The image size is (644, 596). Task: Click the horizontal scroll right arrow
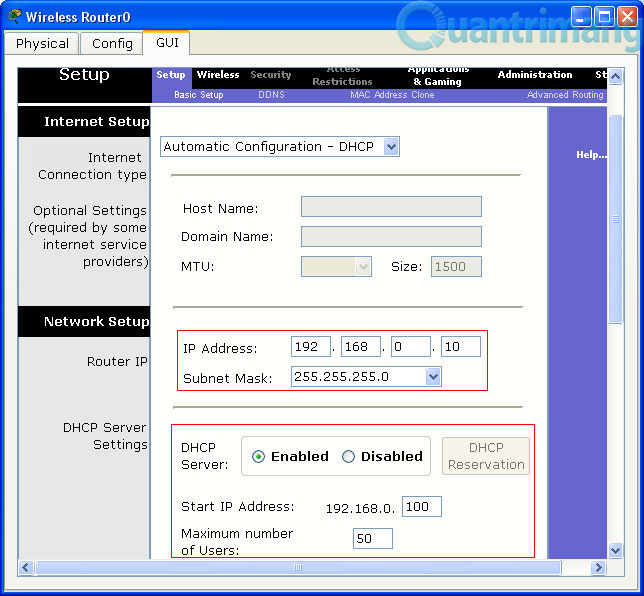[x=598, y=568]
